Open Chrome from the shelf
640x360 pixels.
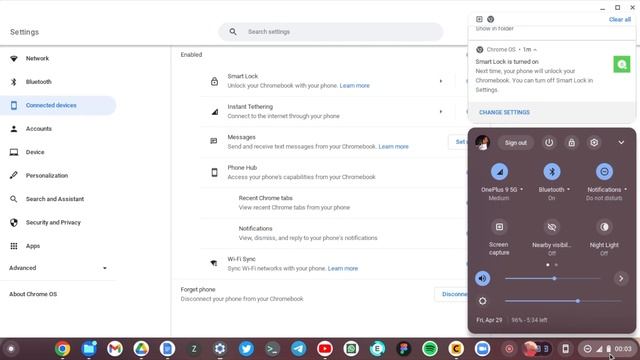[x=62, y=349]
